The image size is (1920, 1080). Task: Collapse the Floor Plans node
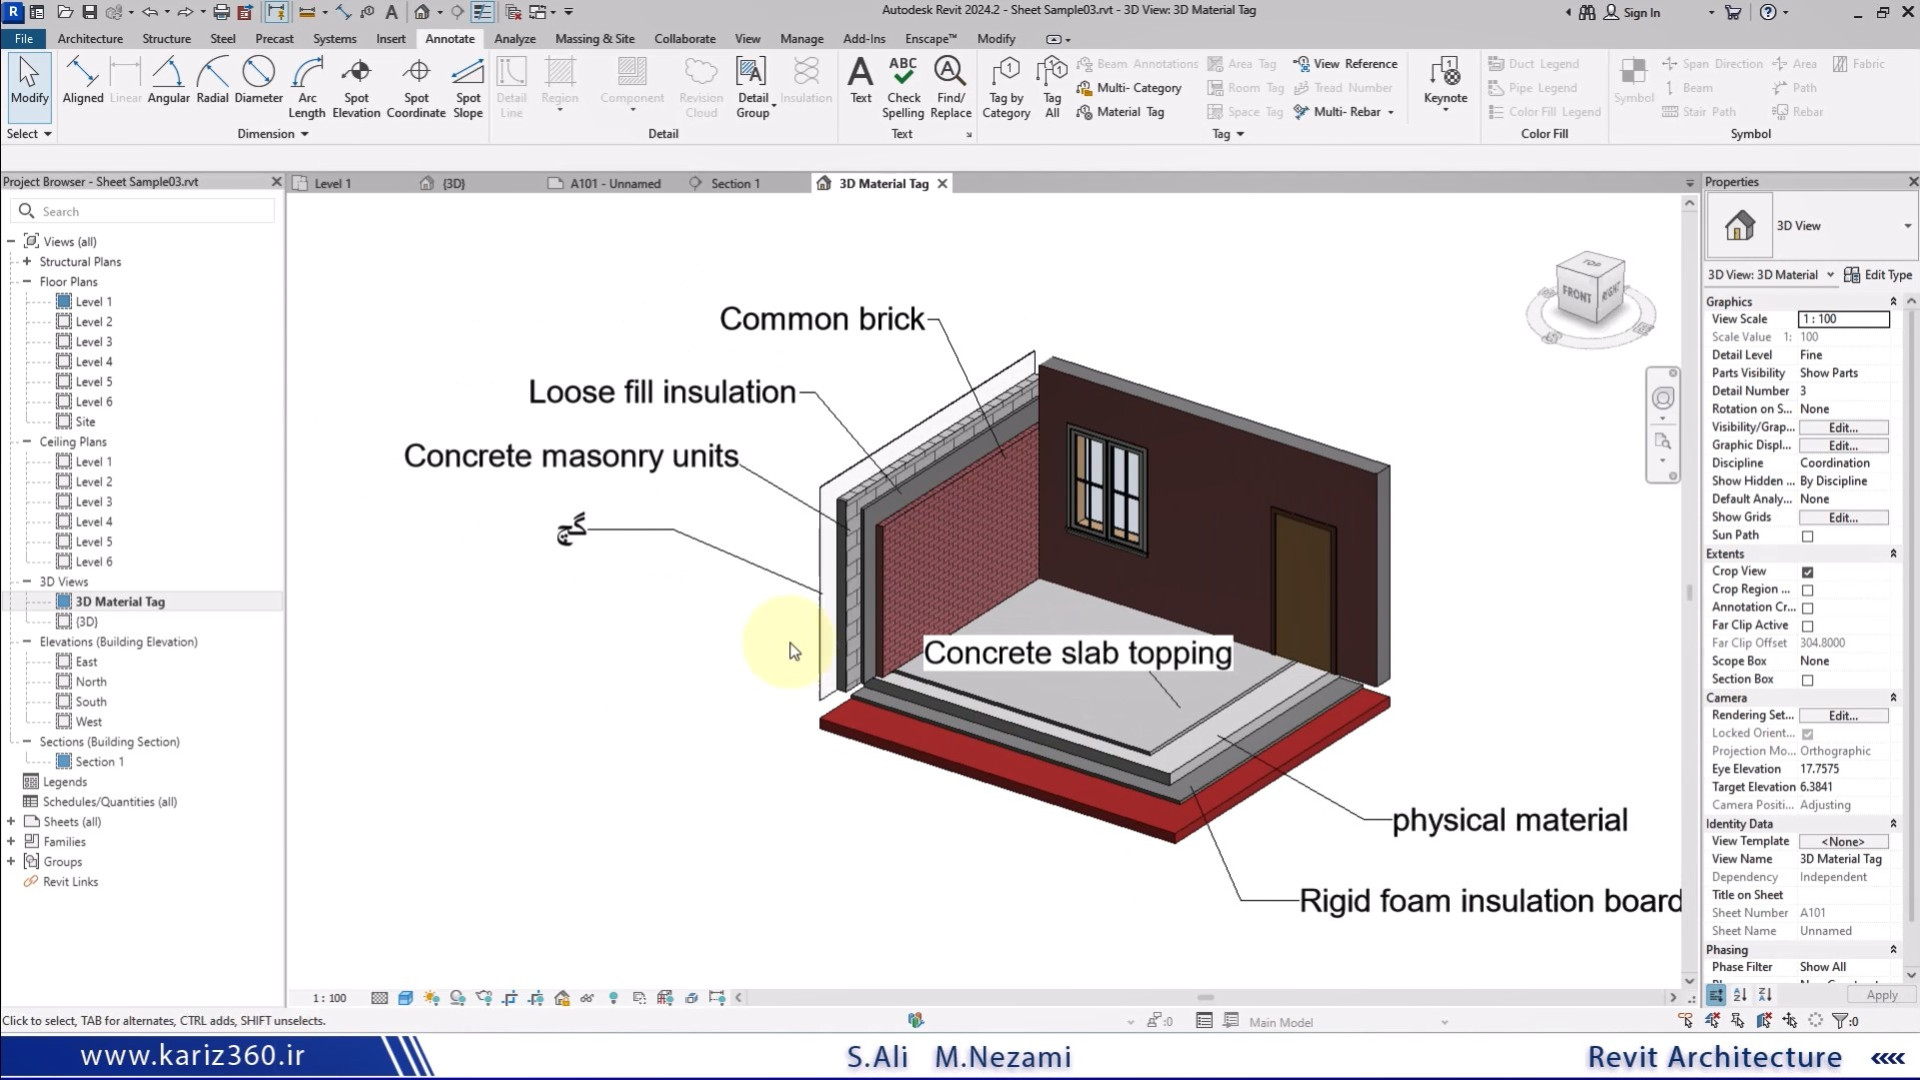point(27,281)
